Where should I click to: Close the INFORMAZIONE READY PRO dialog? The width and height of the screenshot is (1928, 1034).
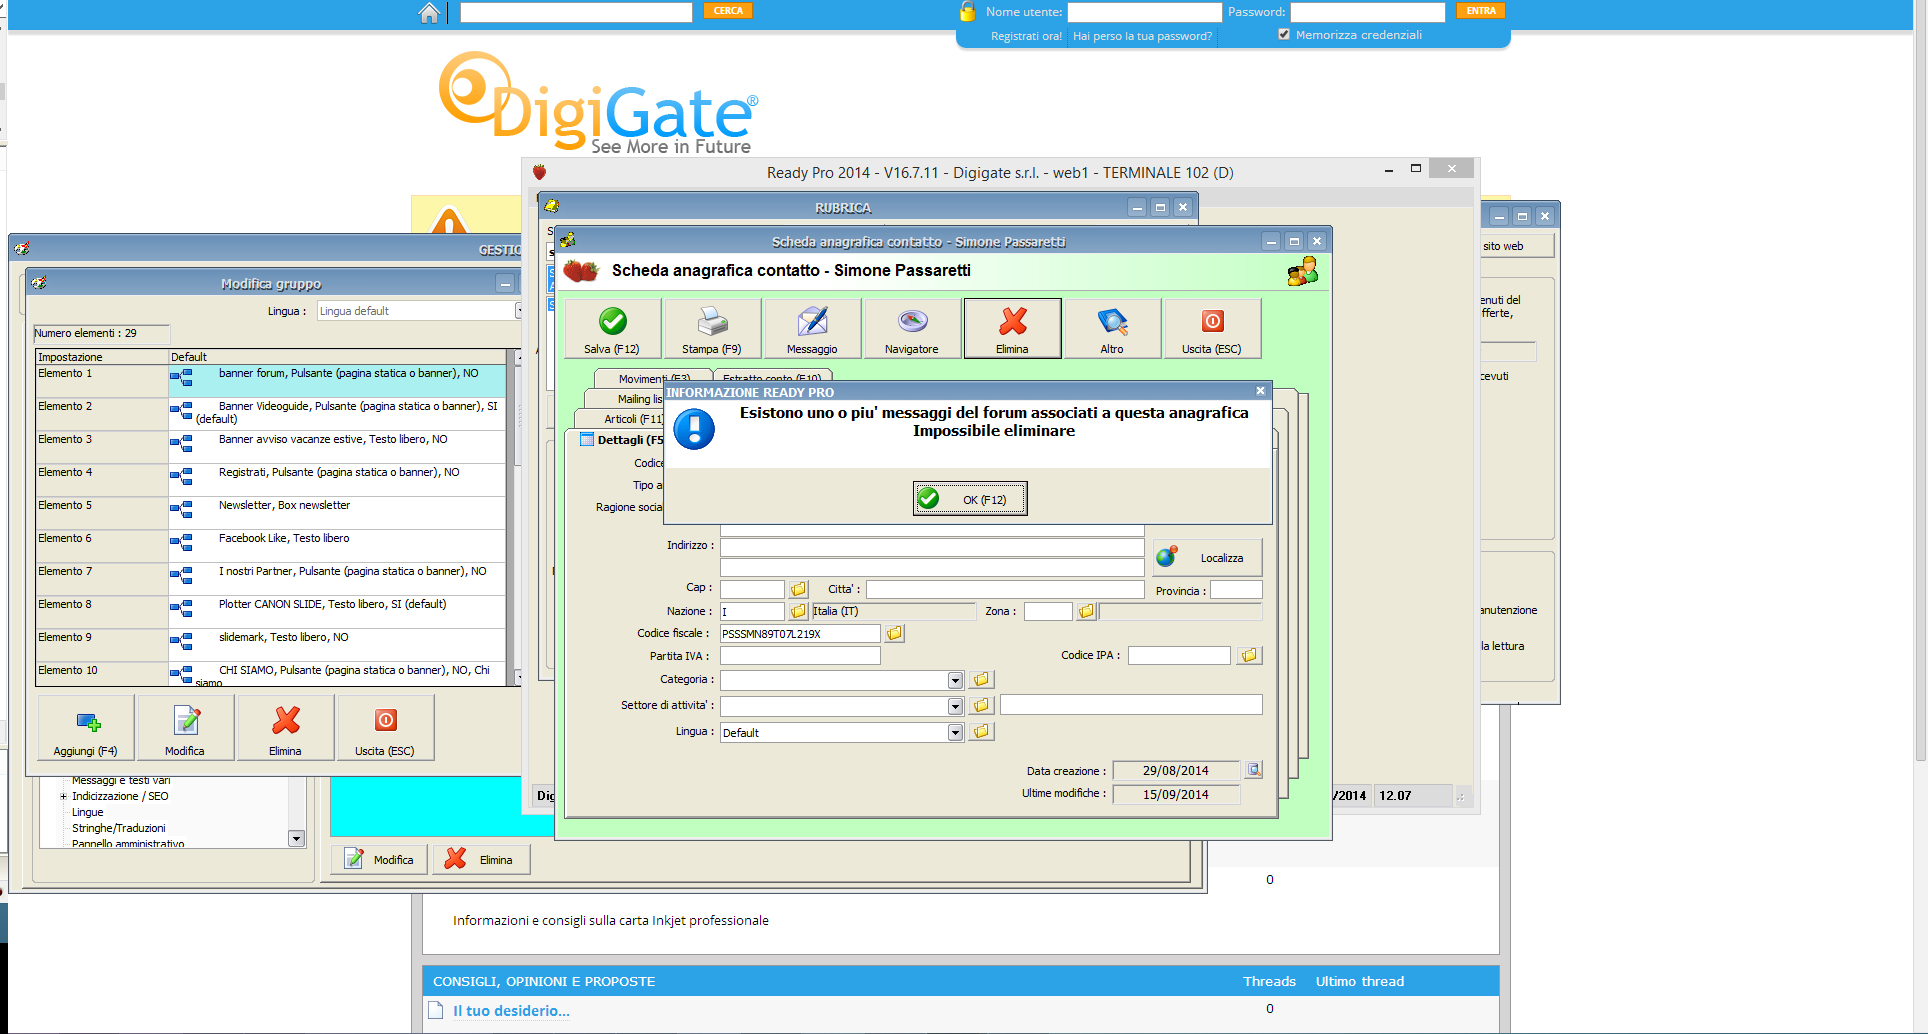point(1260,391)
